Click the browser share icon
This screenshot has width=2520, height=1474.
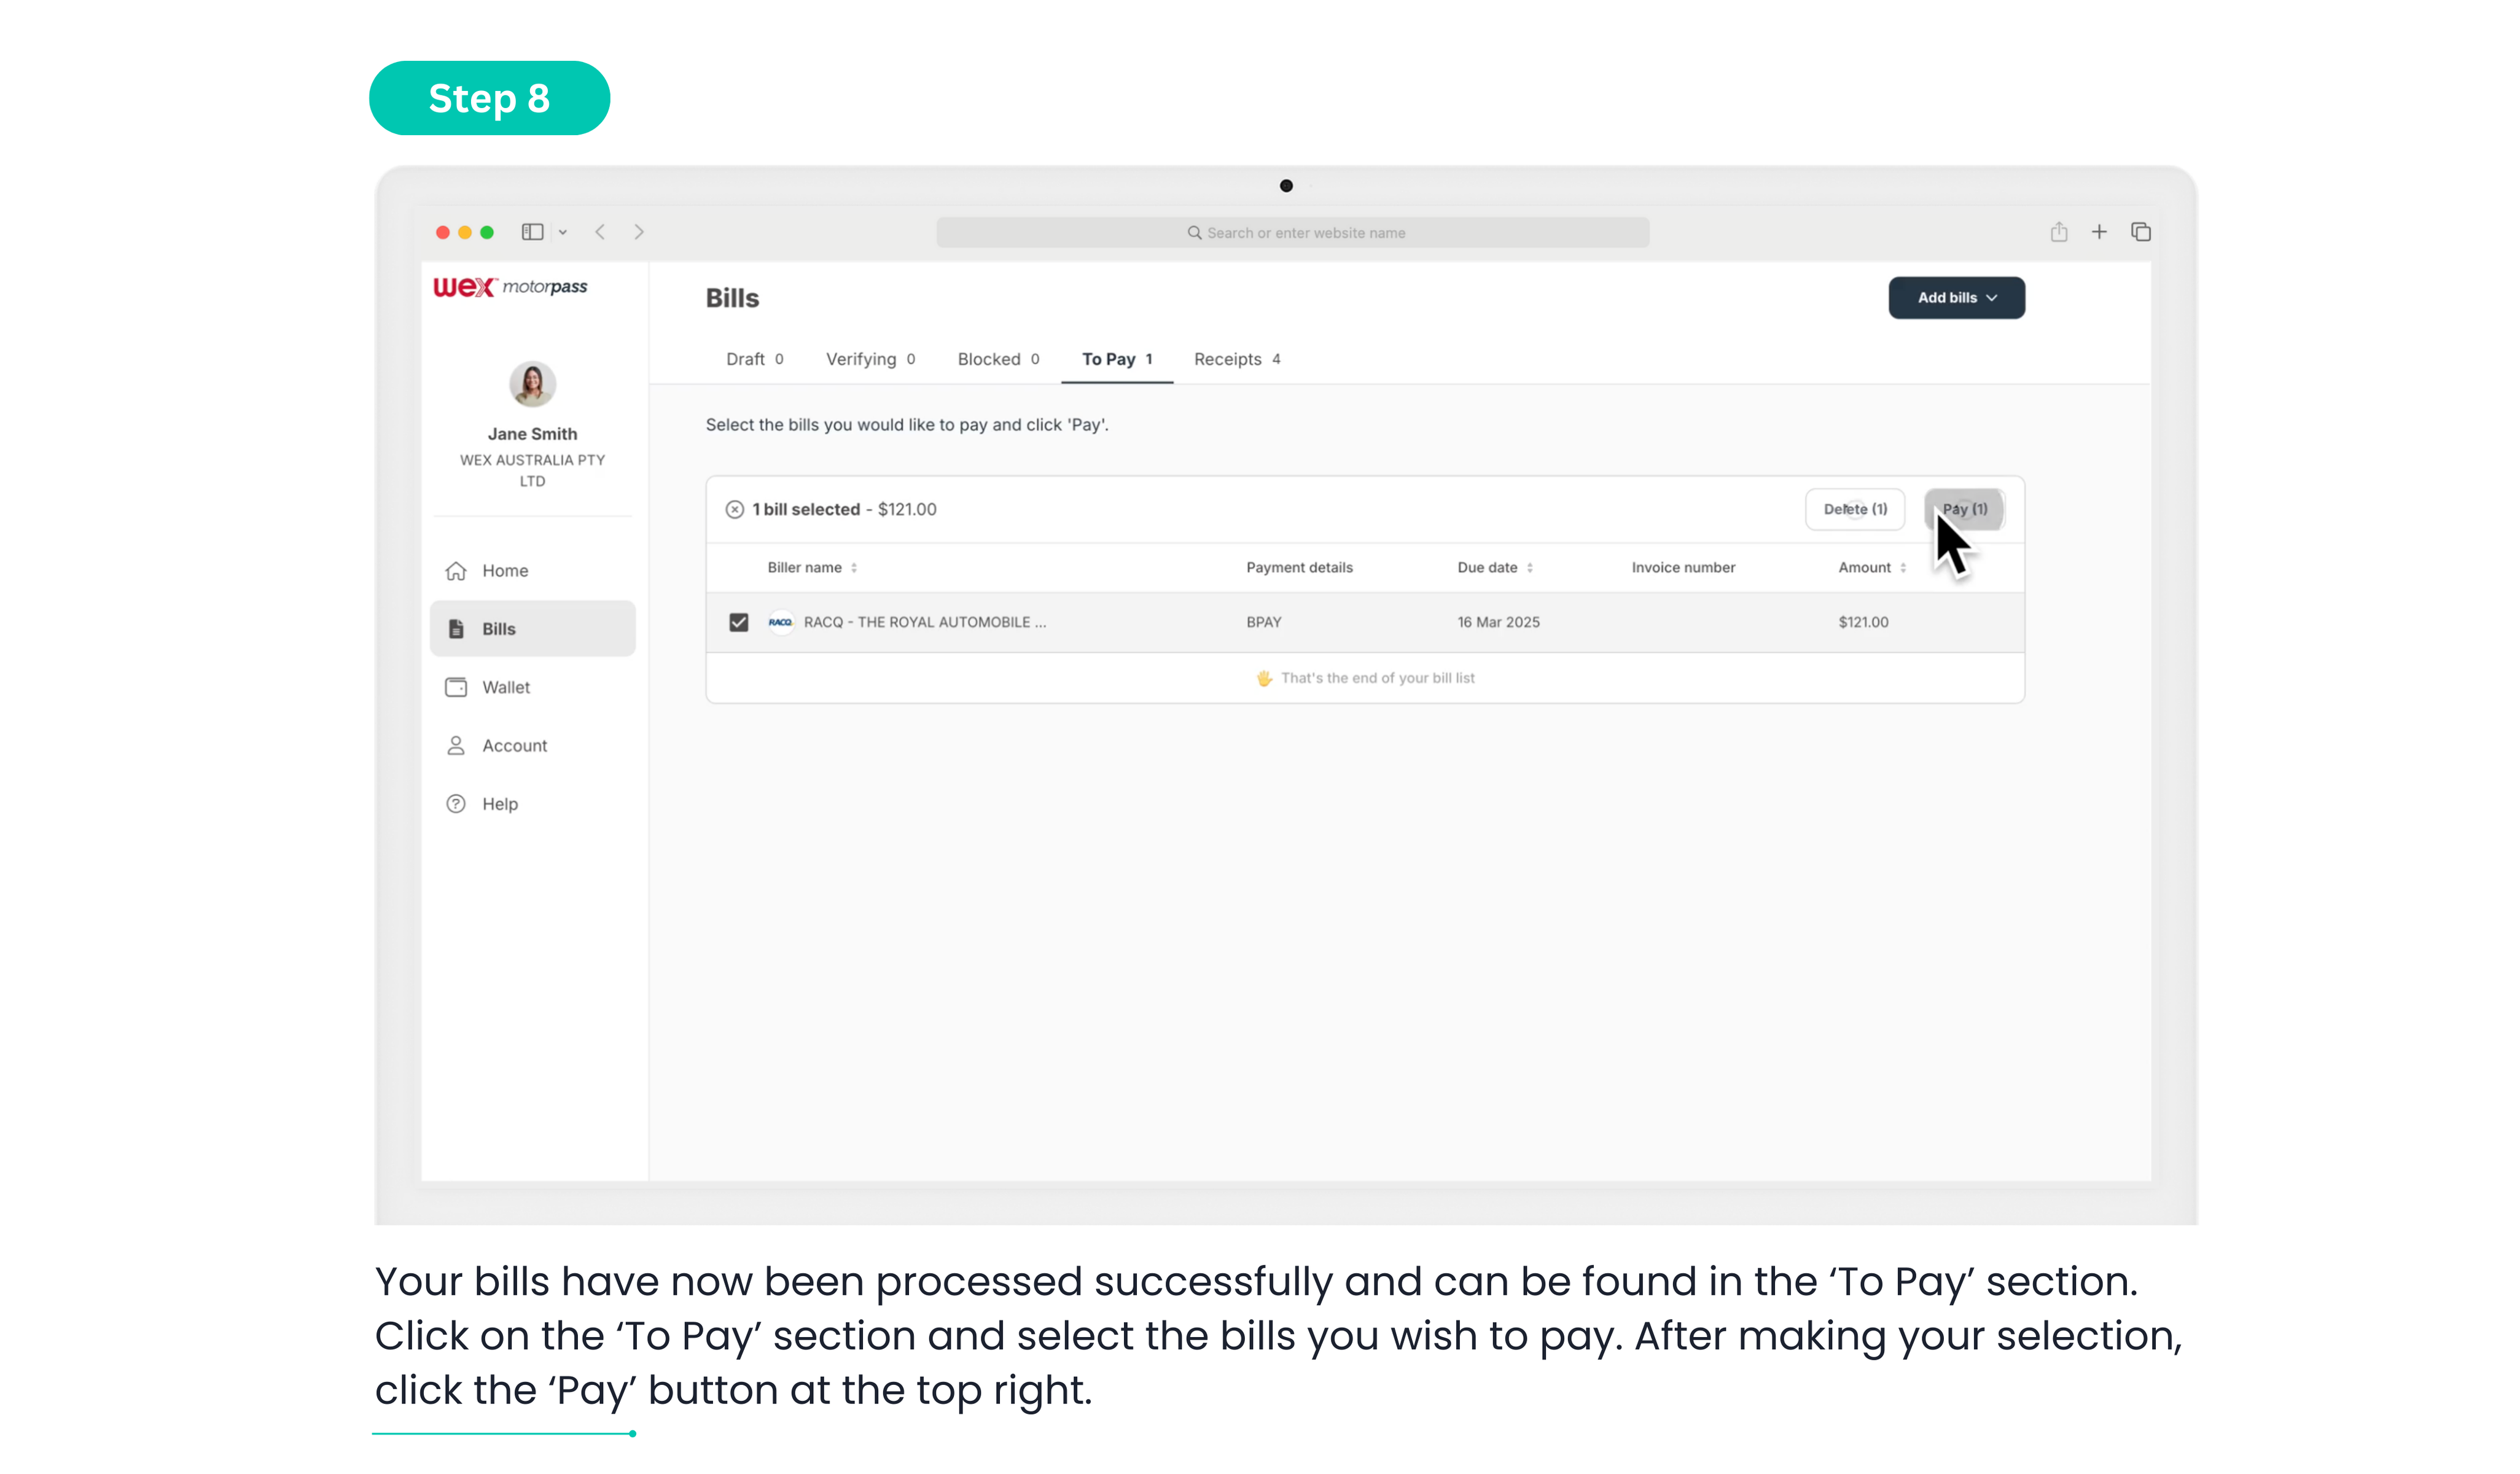[x=2059, y=232]
